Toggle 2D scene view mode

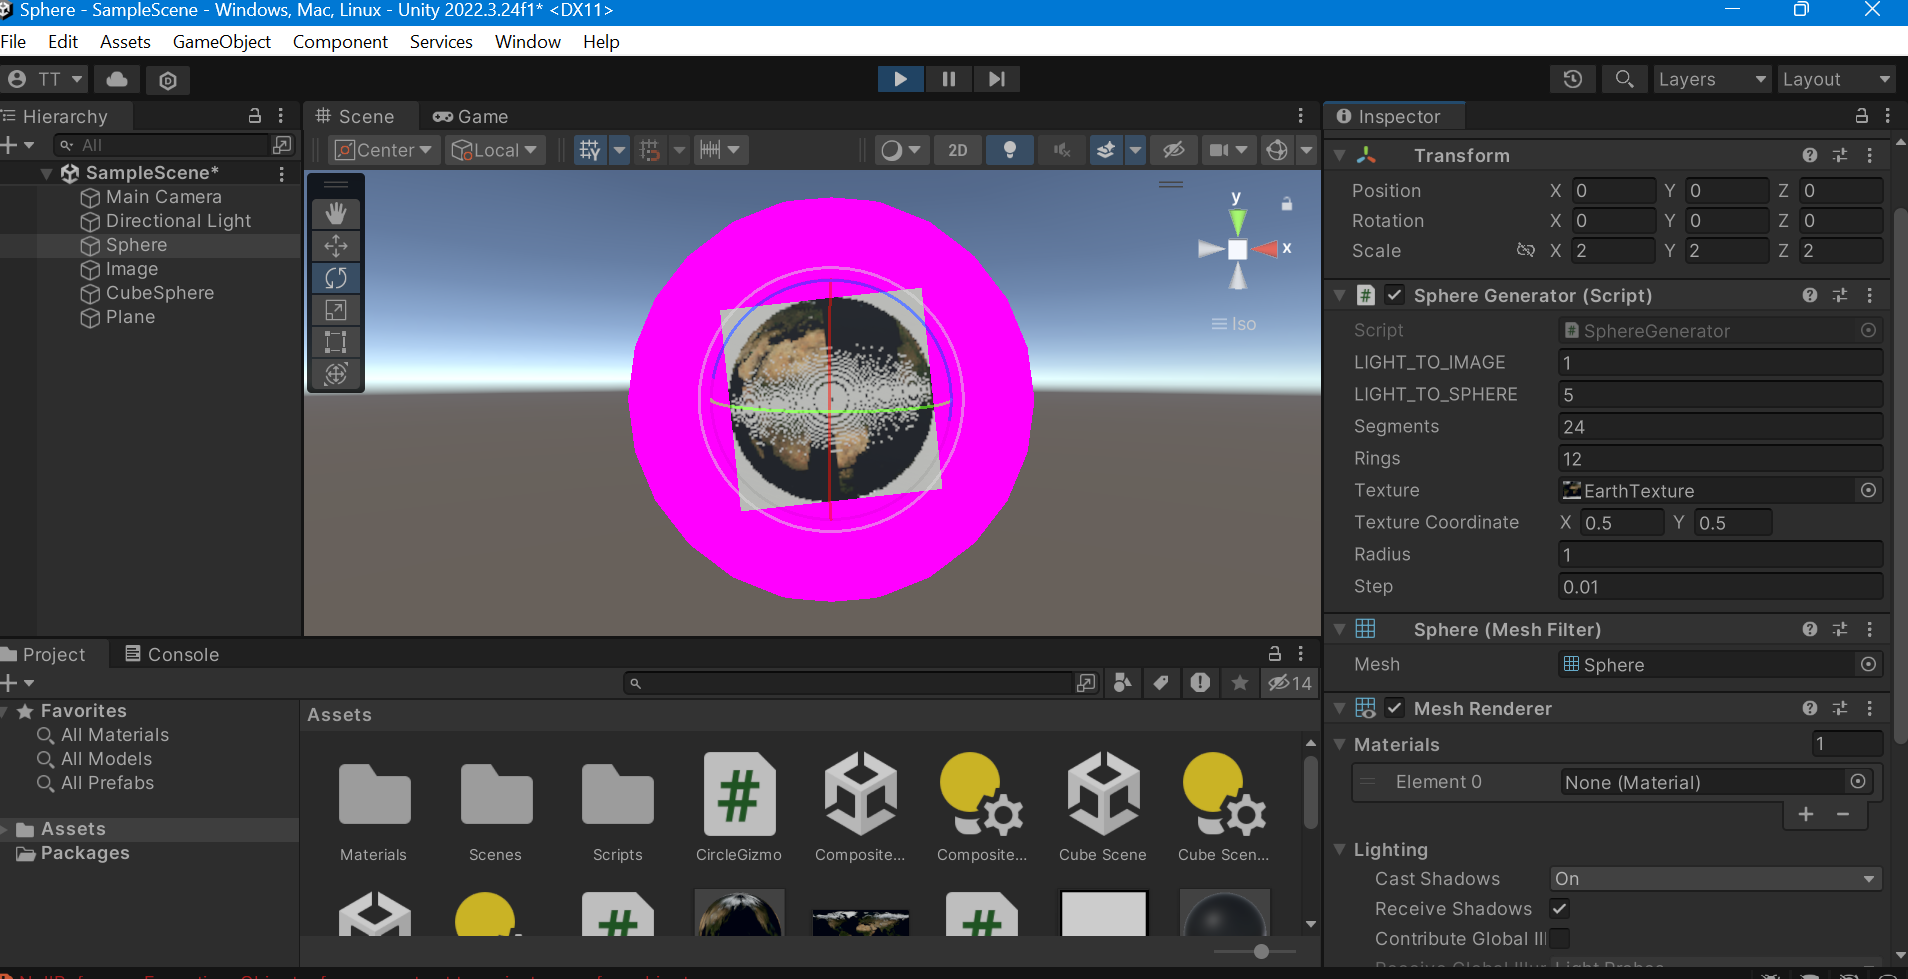[958, 150]
